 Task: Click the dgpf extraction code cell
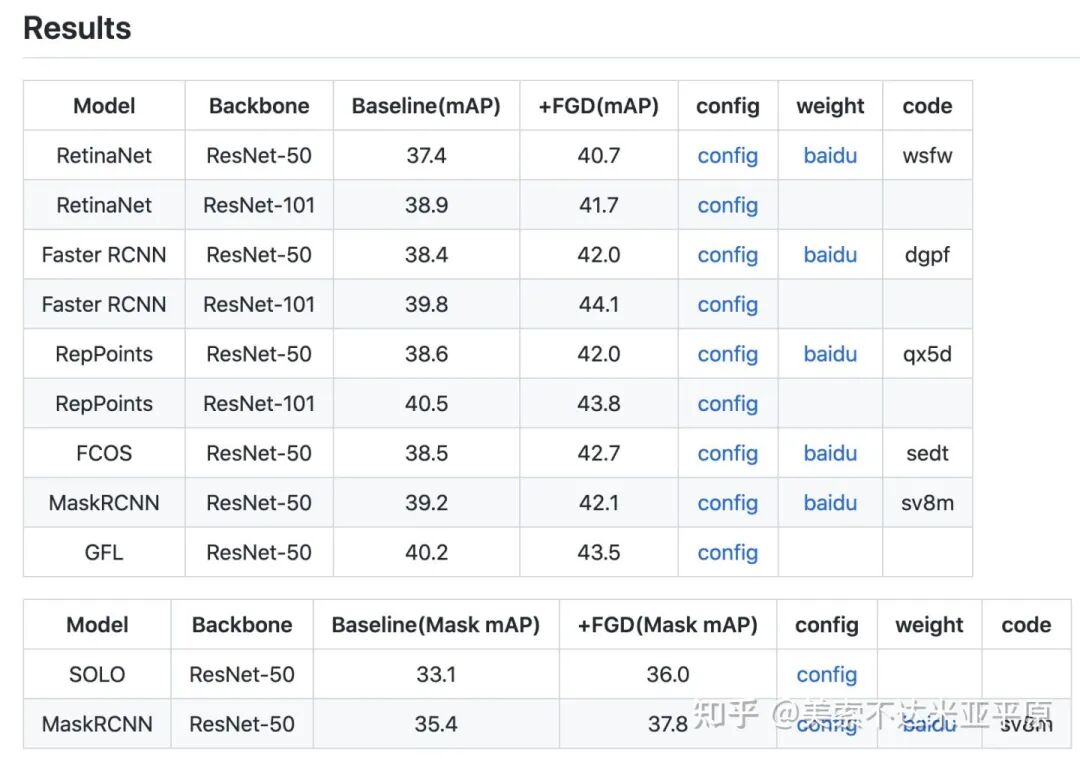(x=927, y=255)
